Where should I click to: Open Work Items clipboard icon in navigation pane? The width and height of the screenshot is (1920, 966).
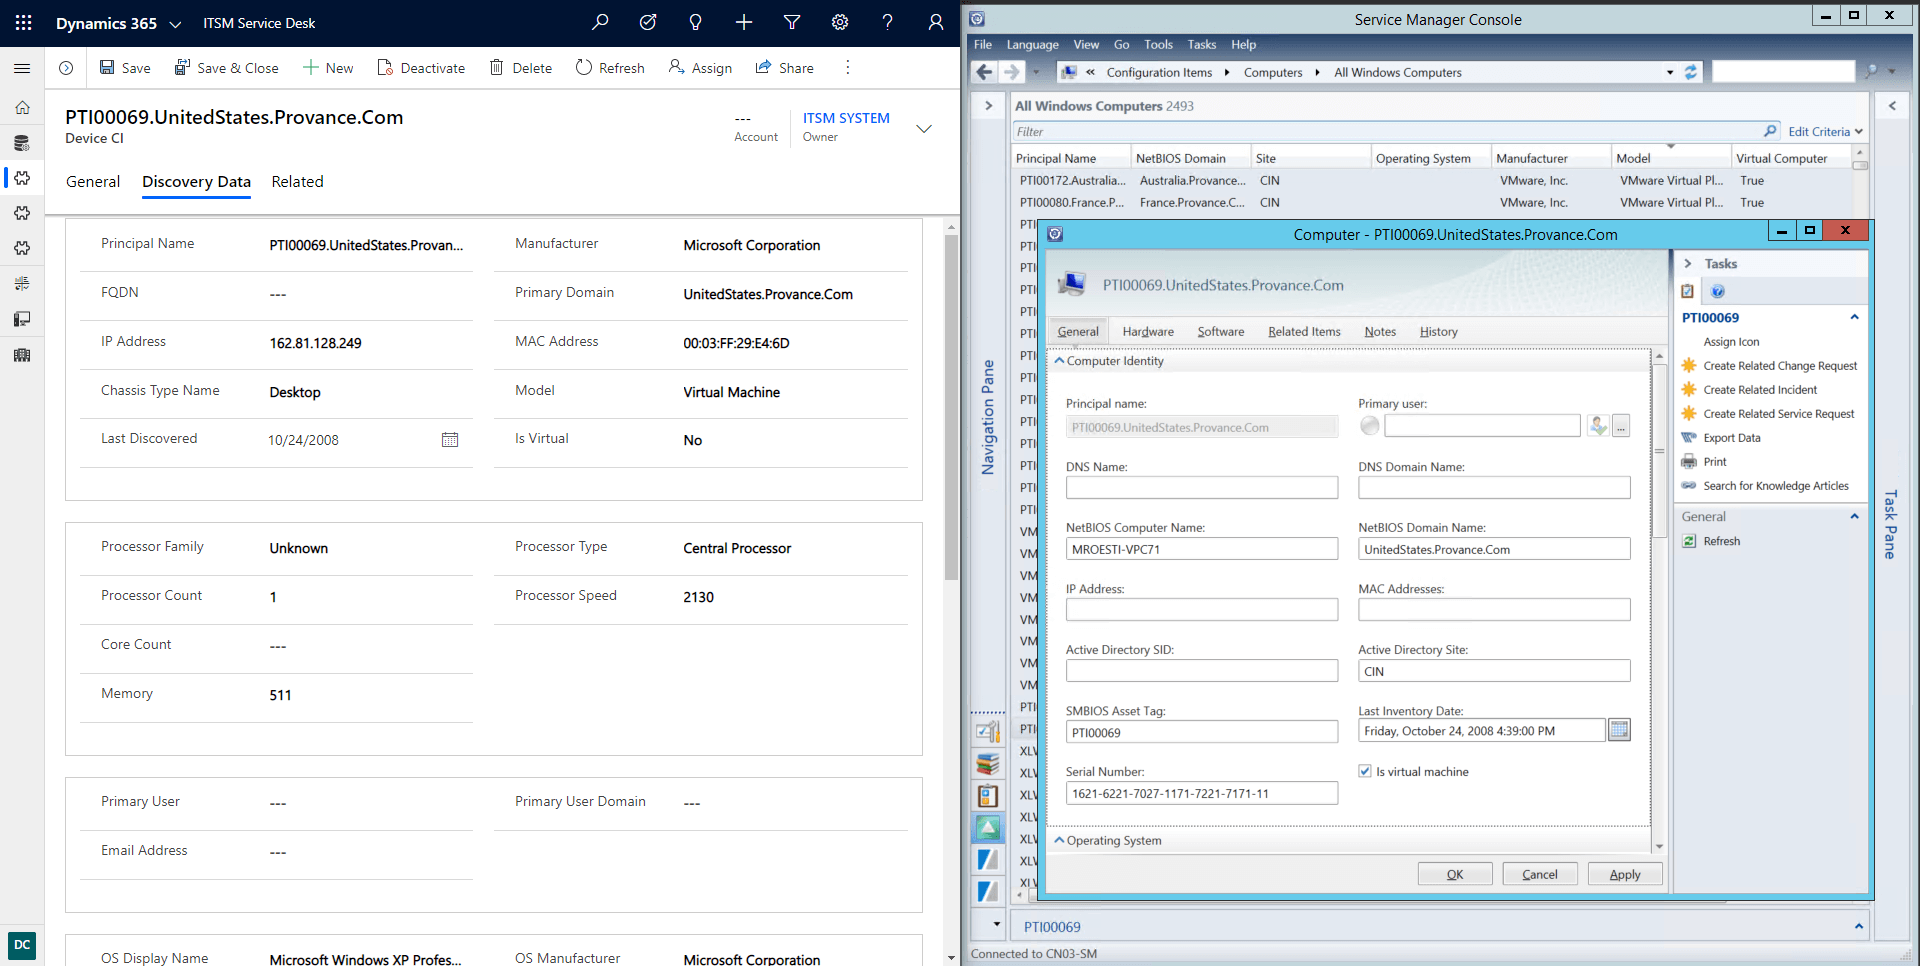coord(988,796)
